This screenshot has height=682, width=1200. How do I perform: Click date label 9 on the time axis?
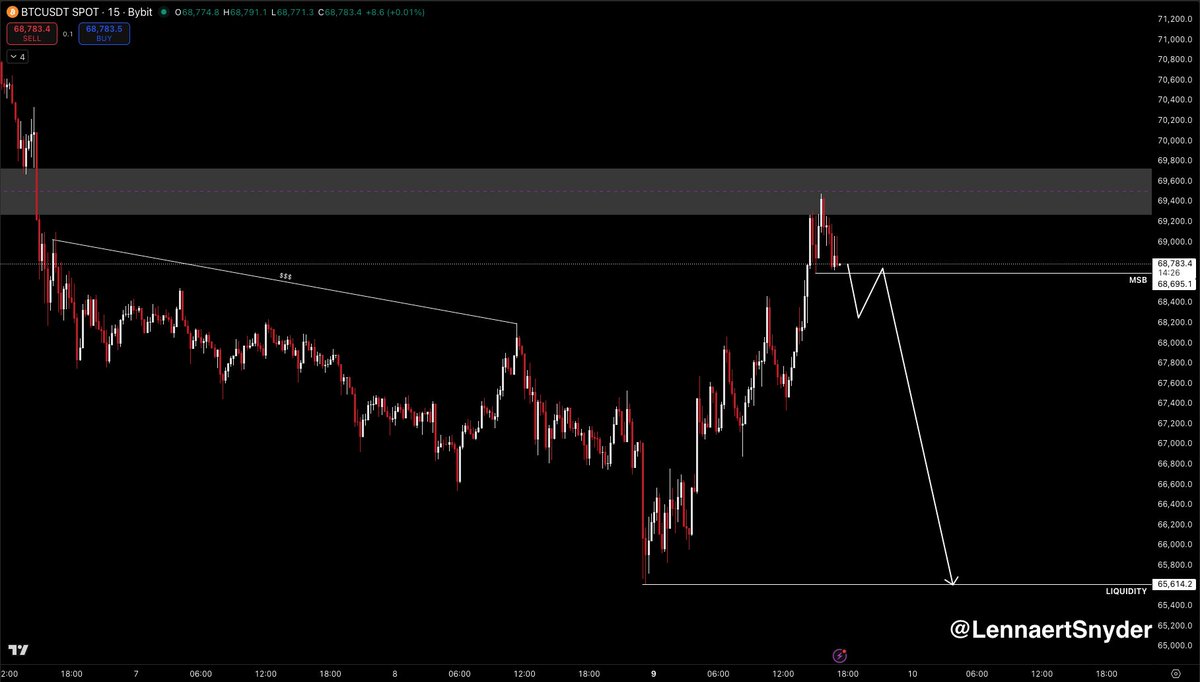pos(653,674)
